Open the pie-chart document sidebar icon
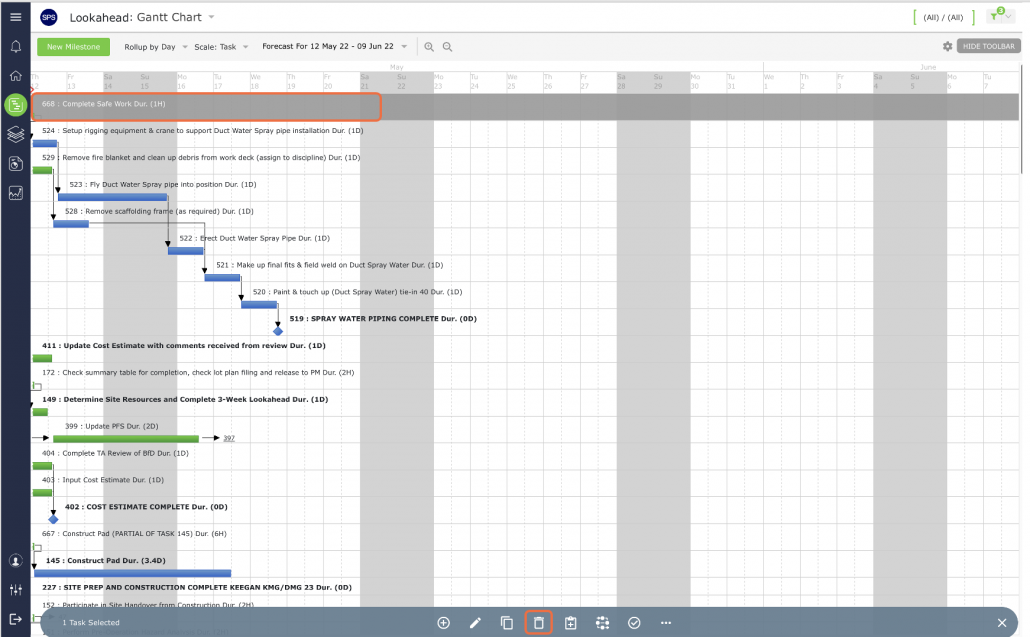 click(16, 164)
